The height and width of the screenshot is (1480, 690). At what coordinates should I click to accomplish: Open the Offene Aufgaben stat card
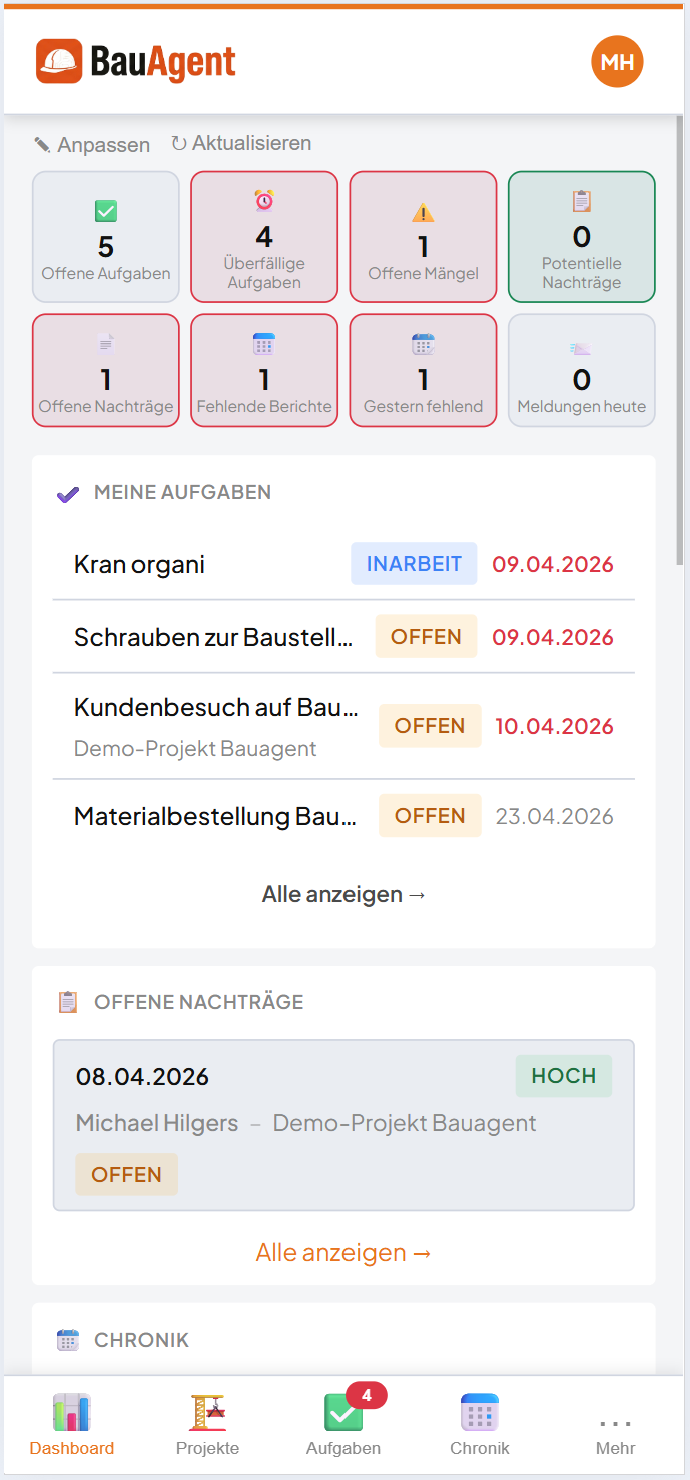(x=105, y=237)
